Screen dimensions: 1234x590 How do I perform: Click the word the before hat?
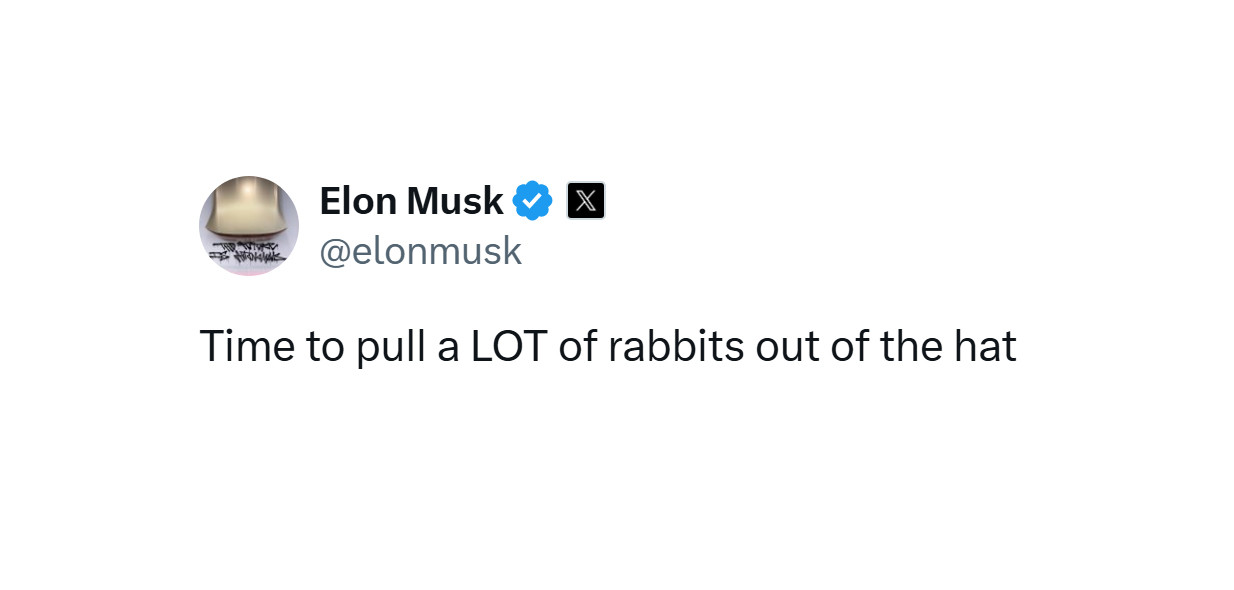click(x=910, y=347)
